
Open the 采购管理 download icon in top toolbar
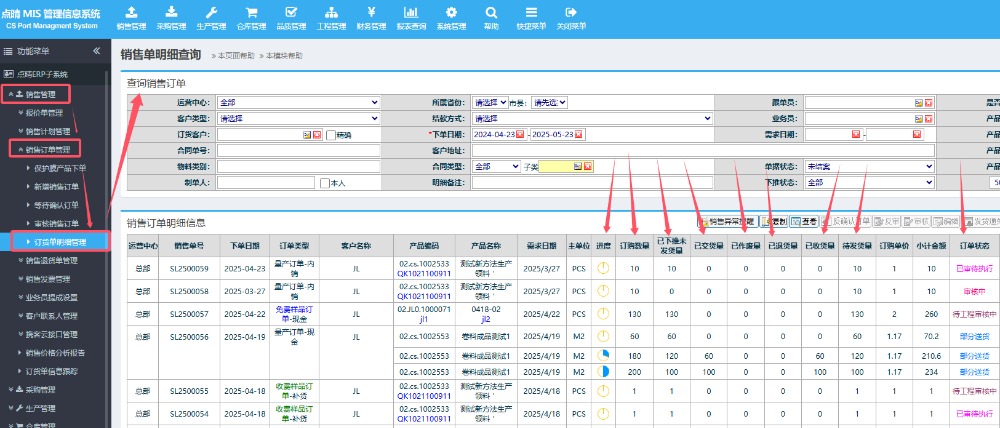[171, 12]
